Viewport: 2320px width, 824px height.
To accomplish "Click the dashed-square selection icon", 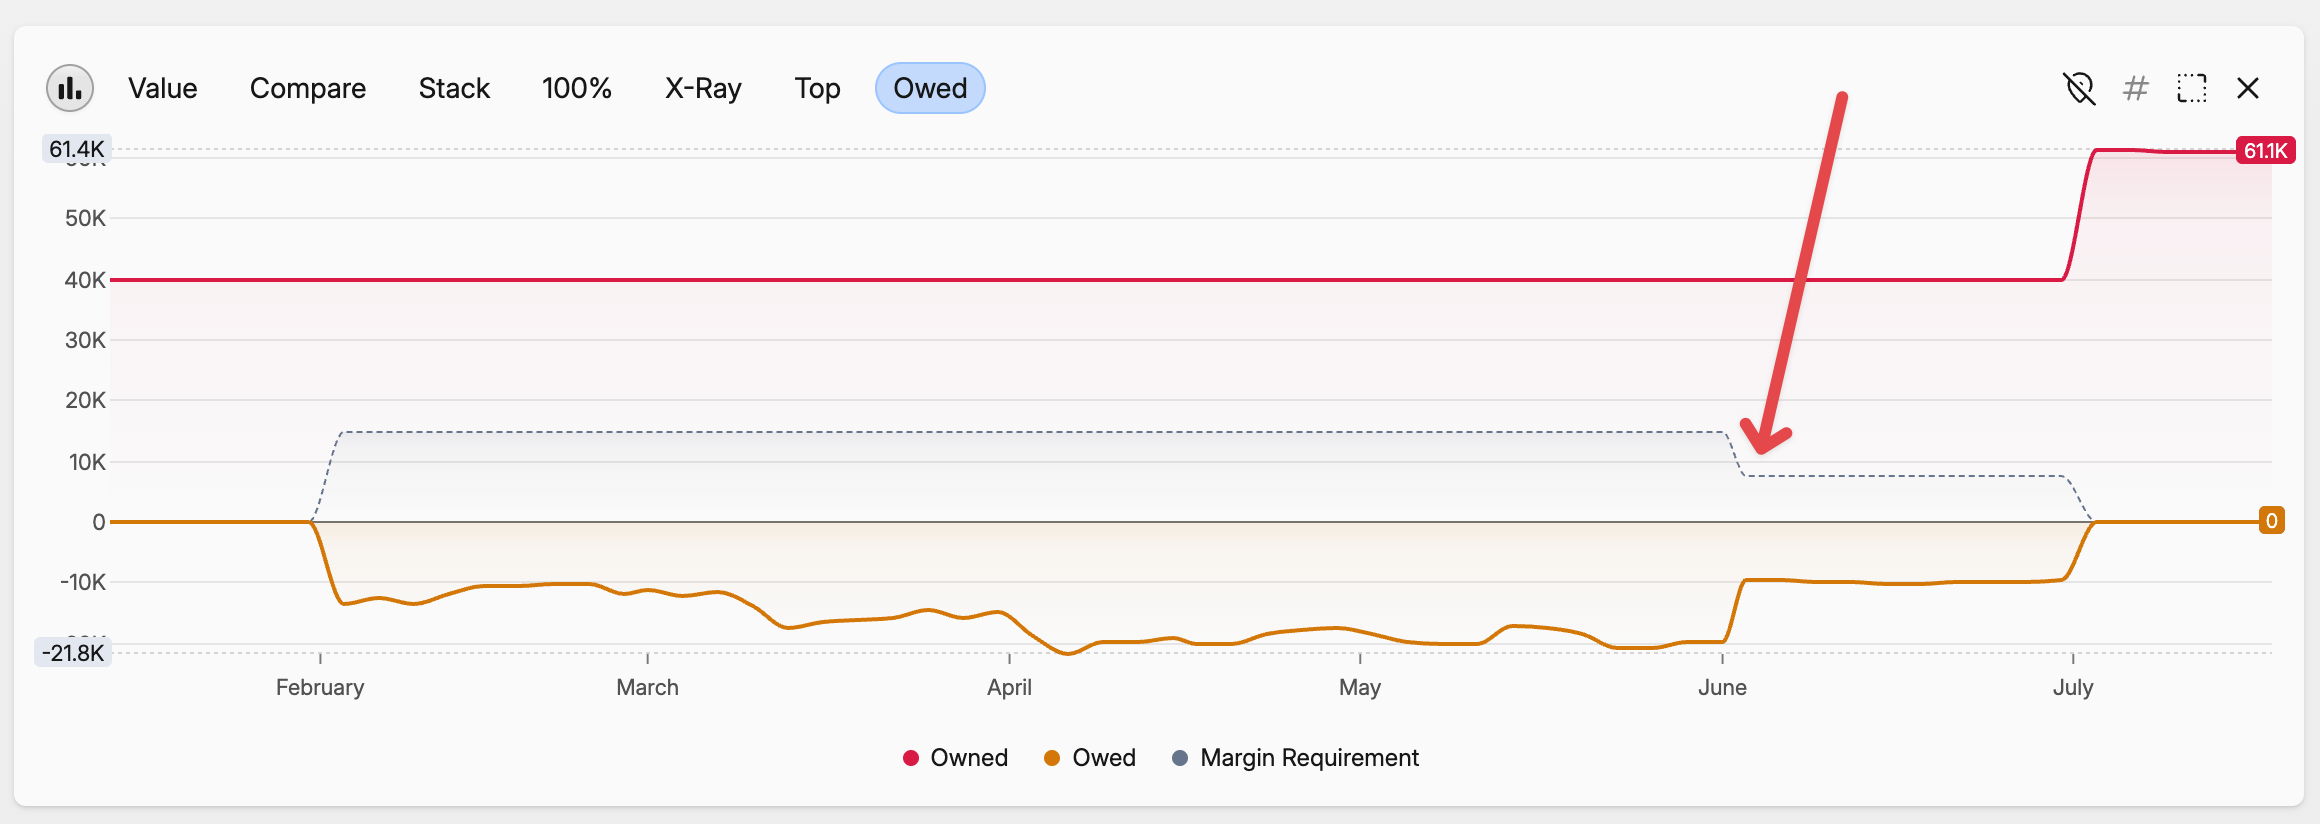I will click(x=2191, y=88).
